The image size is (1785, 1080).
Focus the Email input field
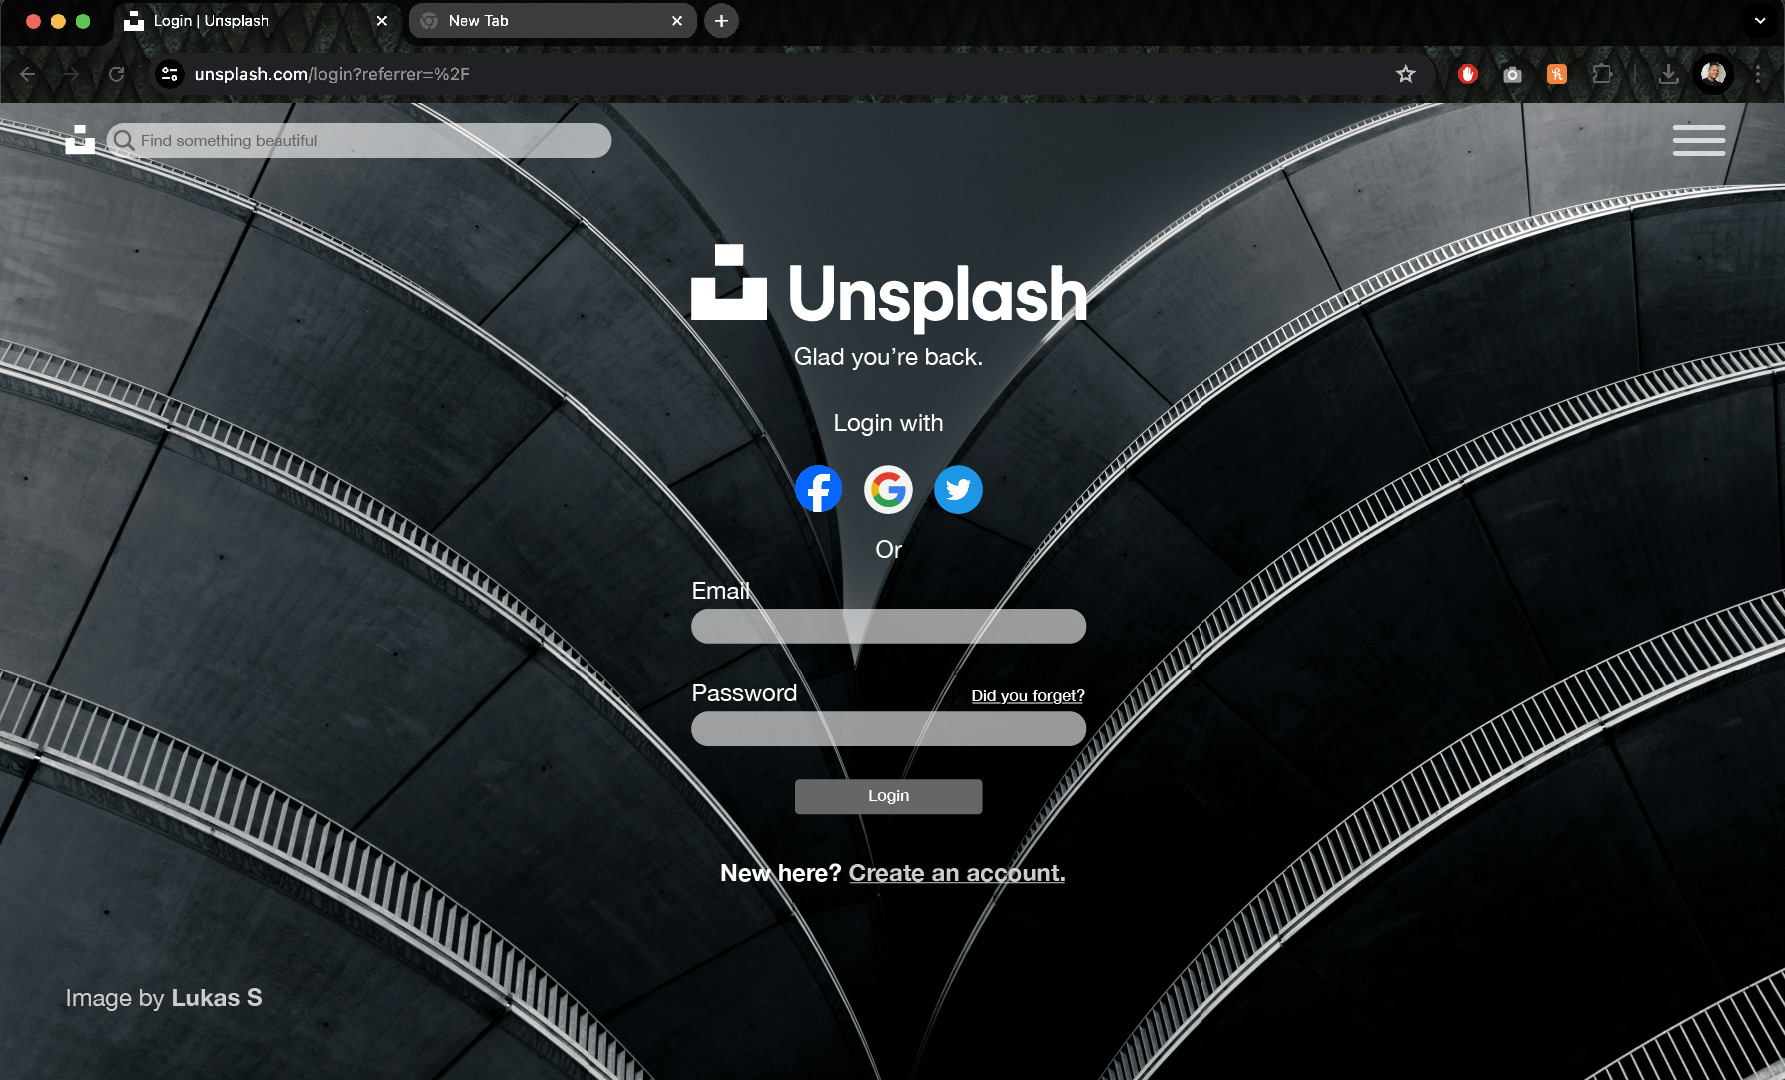[888, 626]
